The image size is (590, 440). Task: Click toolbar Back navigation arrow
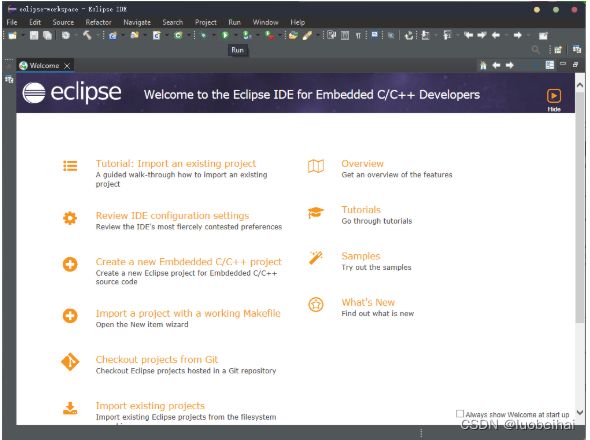[496, 35]
